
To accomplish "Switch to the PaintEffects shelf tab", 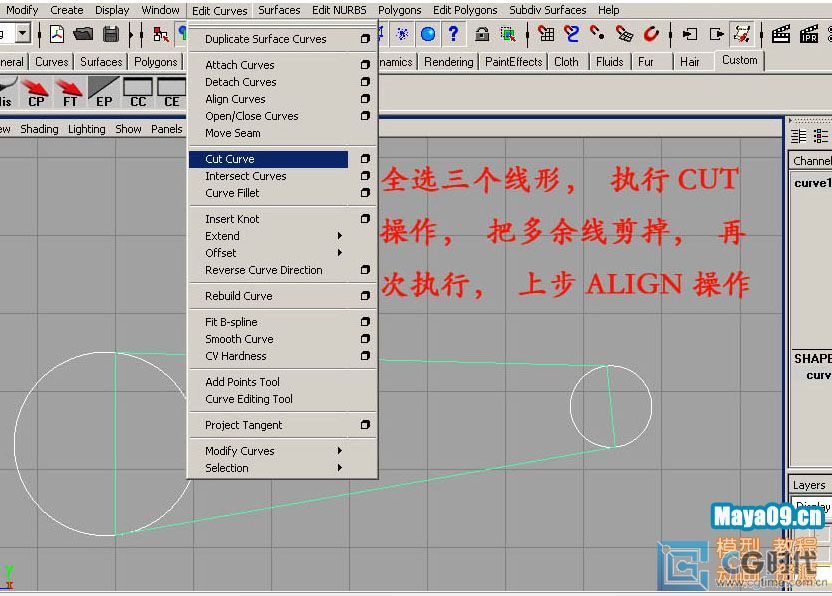I will click(514, 62).
